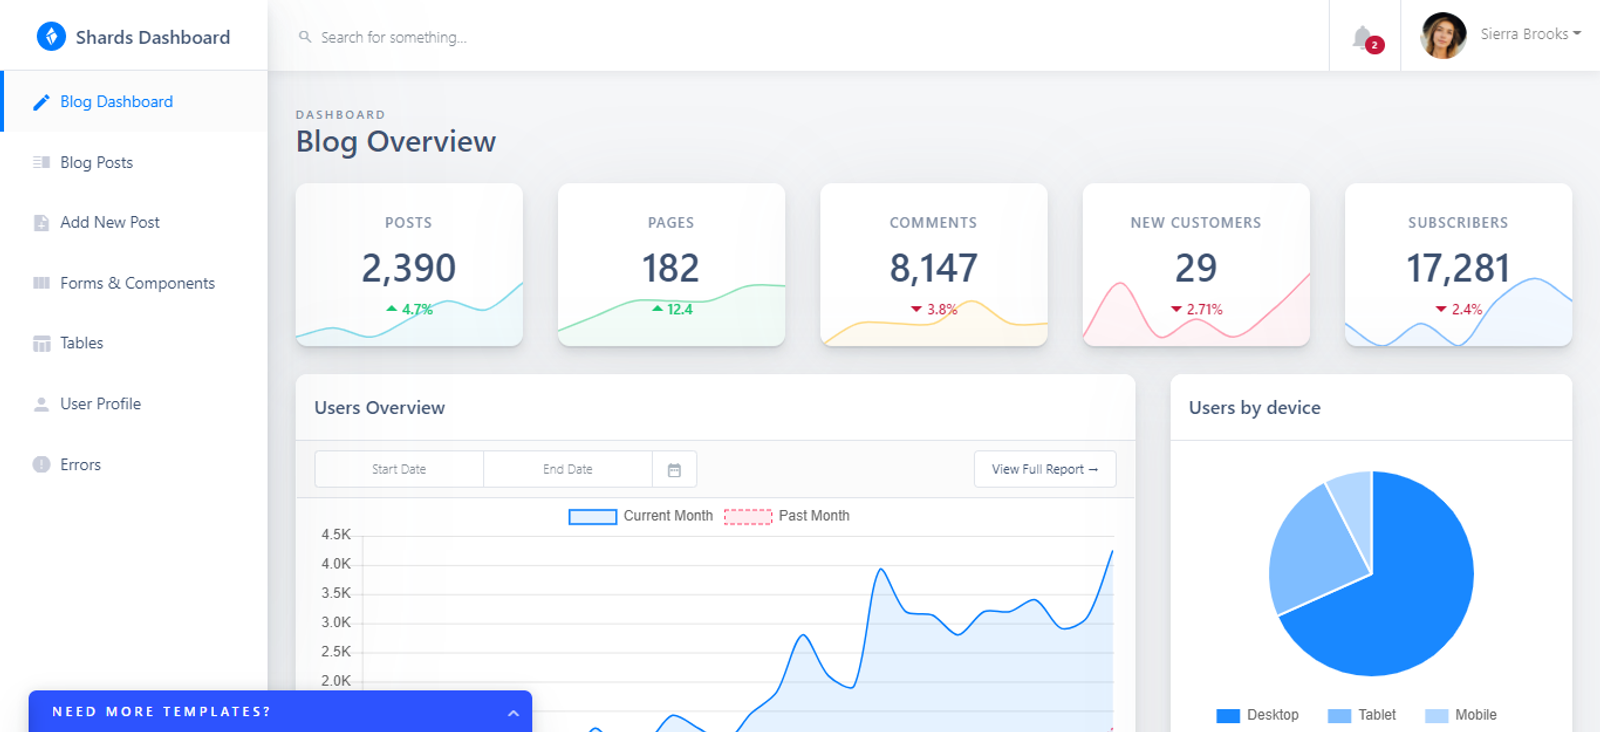1600x732 pixels.
Task: Click the Tables grid icon
Action: tap(41, 344)
